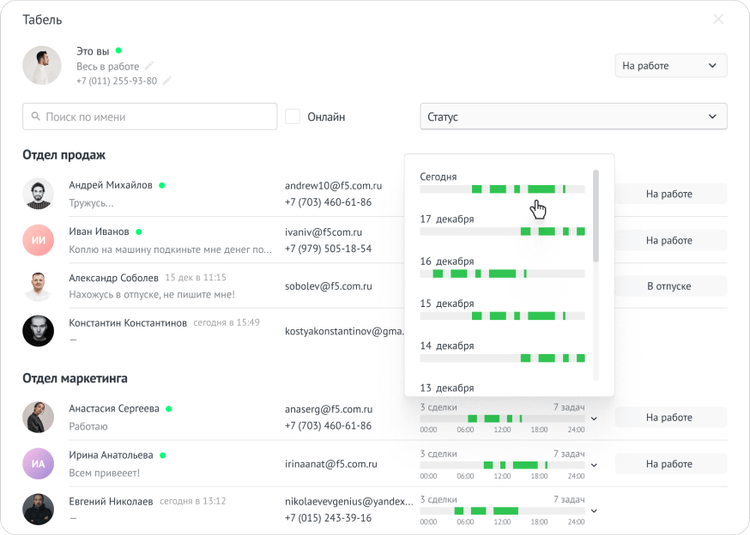Screen dimensions: 750x535
Task: Expand Анастасия Сергеева's activity timeline chevron
Action: click(594, 418)
